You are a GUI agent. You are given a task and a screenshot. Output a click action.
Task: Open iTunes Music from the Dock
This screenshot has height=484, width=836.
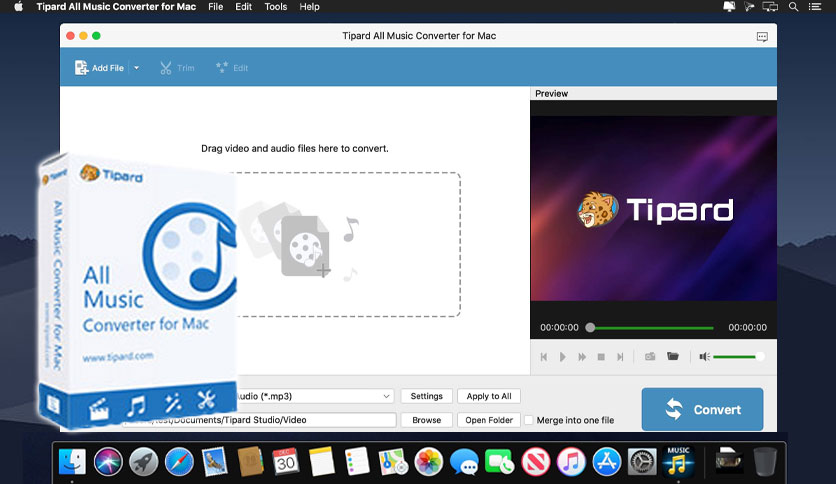point(571,461)
